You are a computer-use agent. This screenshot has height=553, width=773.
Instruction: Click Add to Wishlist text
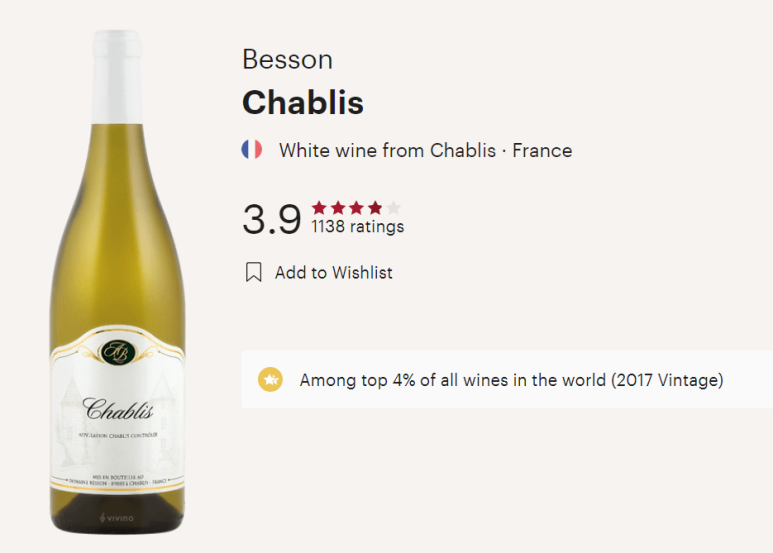334,273
